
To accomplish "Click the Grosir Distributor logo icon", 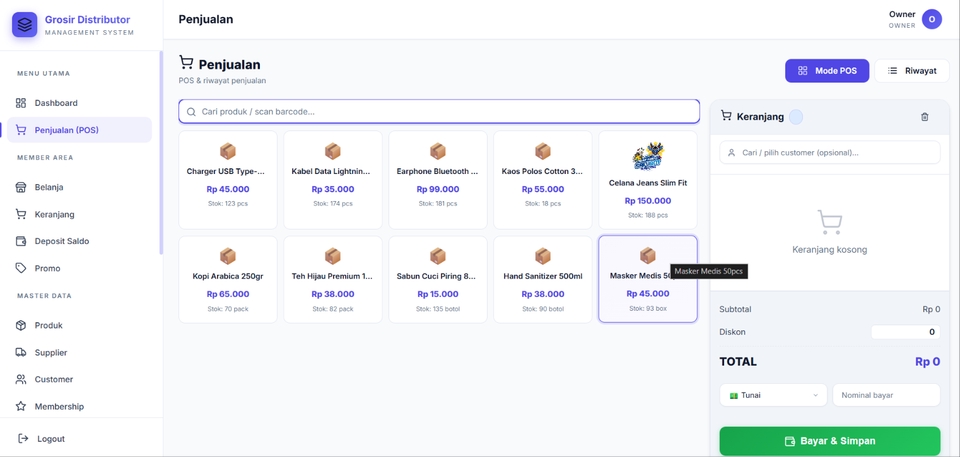I will click(24, 25).
